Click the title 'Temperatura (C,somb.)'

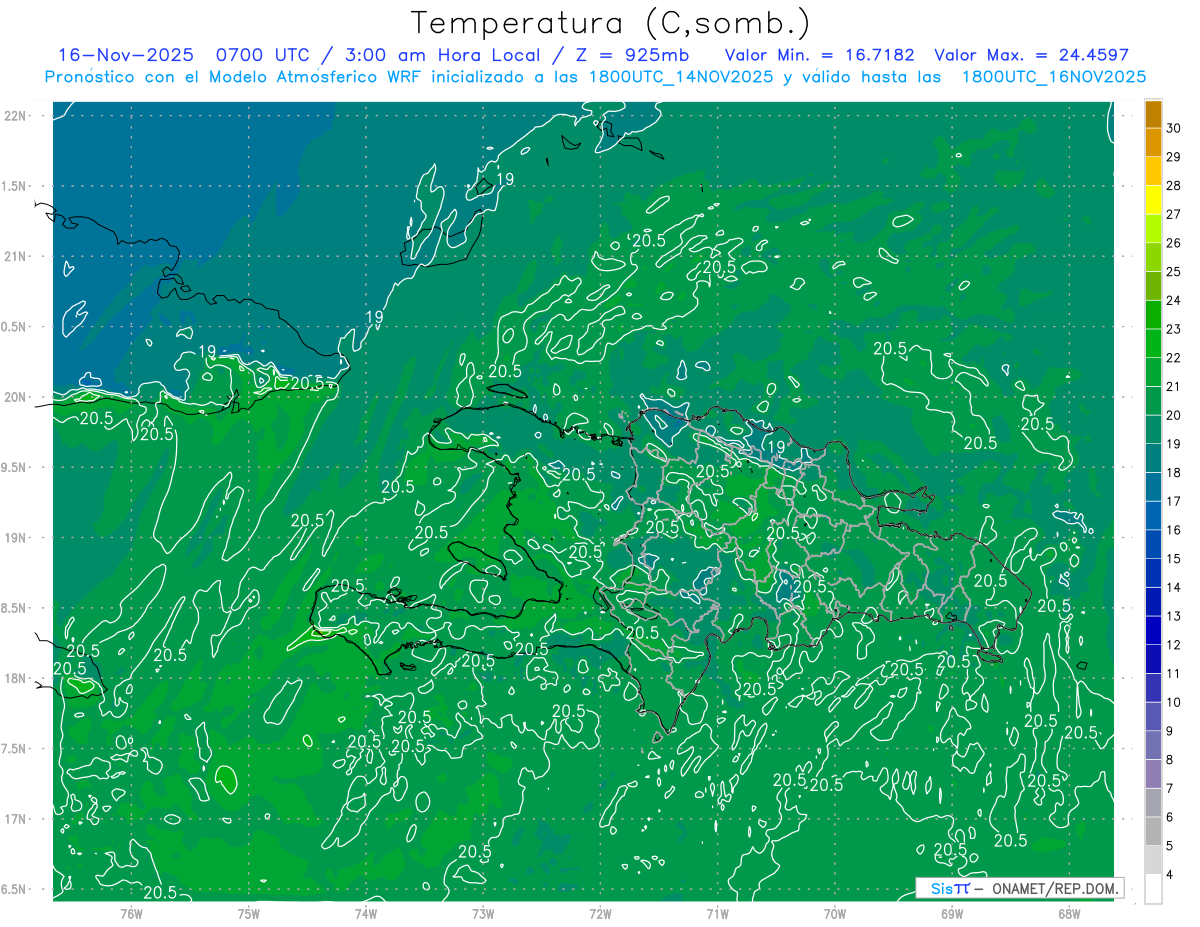coord(610,23)
